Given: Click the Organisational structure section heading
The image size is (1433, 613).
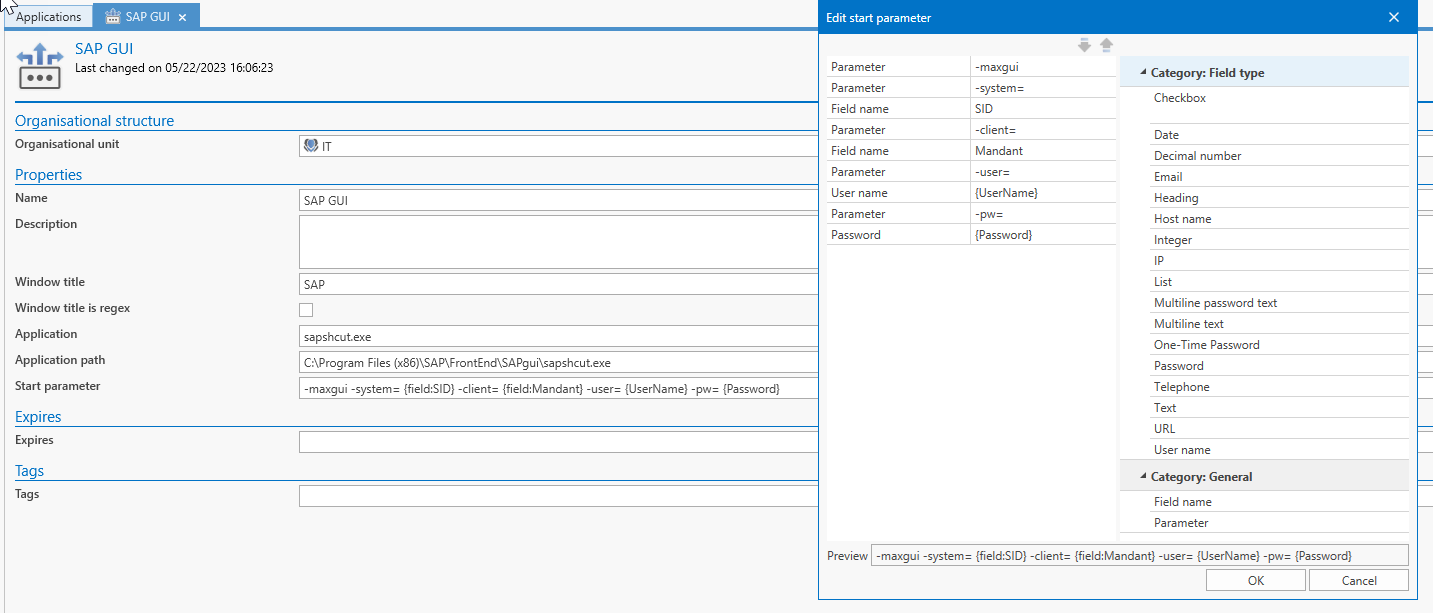Looking at the screenshot, I should coord(94,121).
